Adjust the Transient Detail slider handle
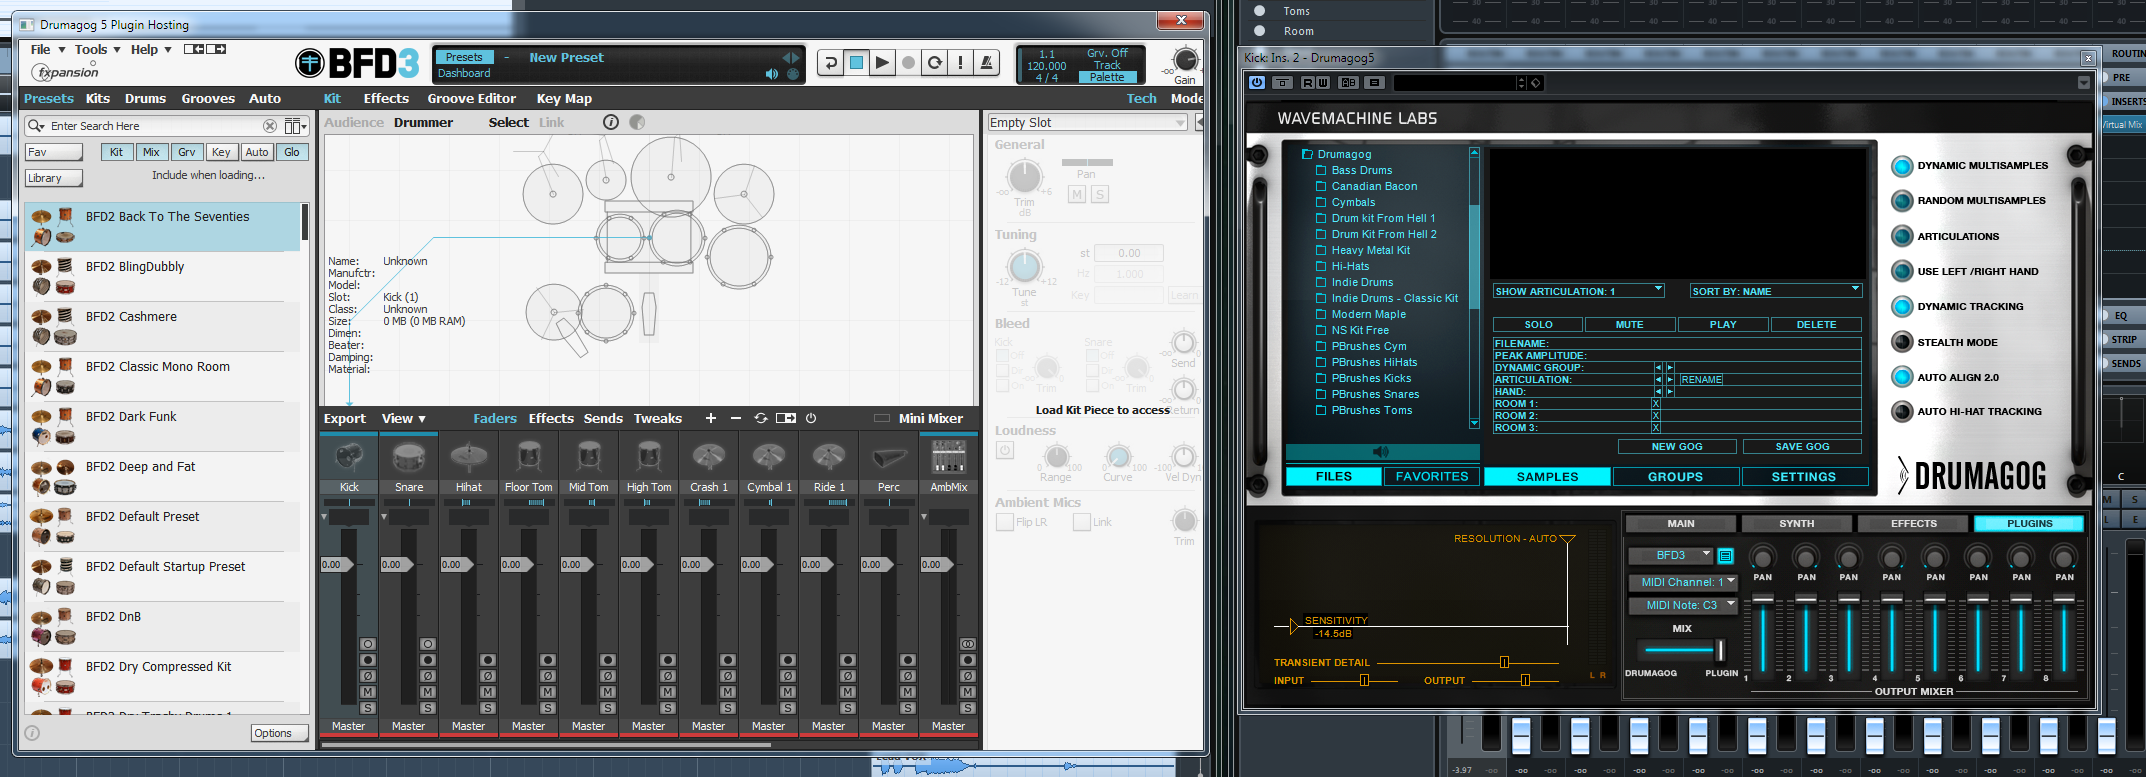Viewport: 2146px width, 777px height. pos(1504,662)
